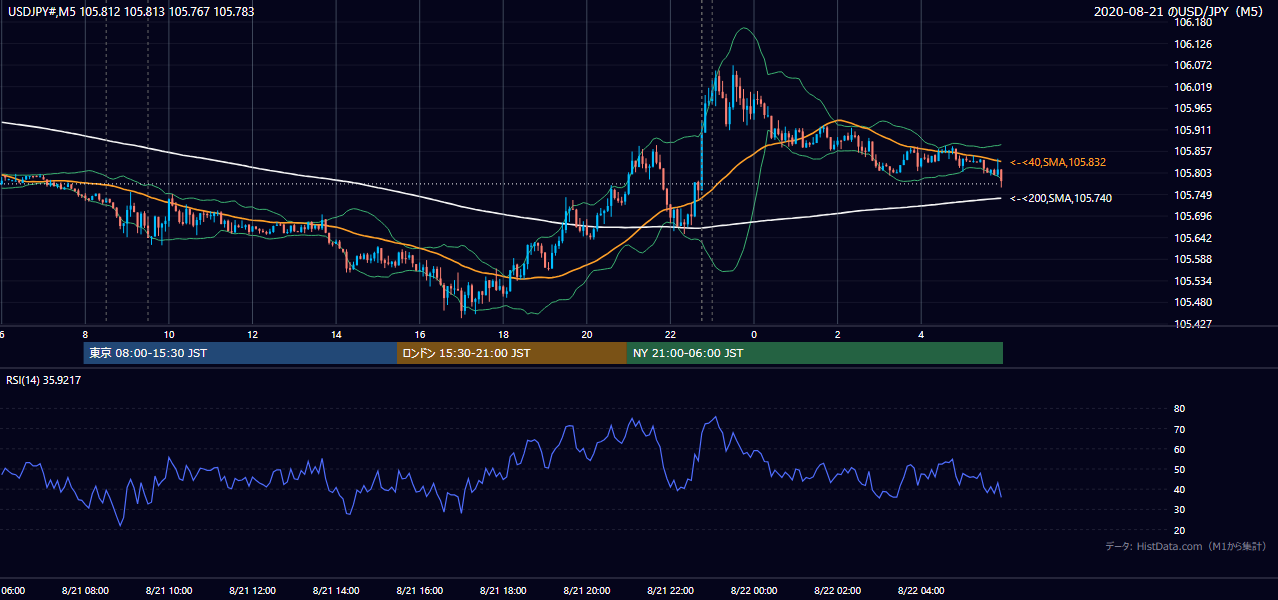The width and height of the screenshot is (1278, 600).
Task: Click the 8/21 22:00 time label
Action: coord(670,590)
